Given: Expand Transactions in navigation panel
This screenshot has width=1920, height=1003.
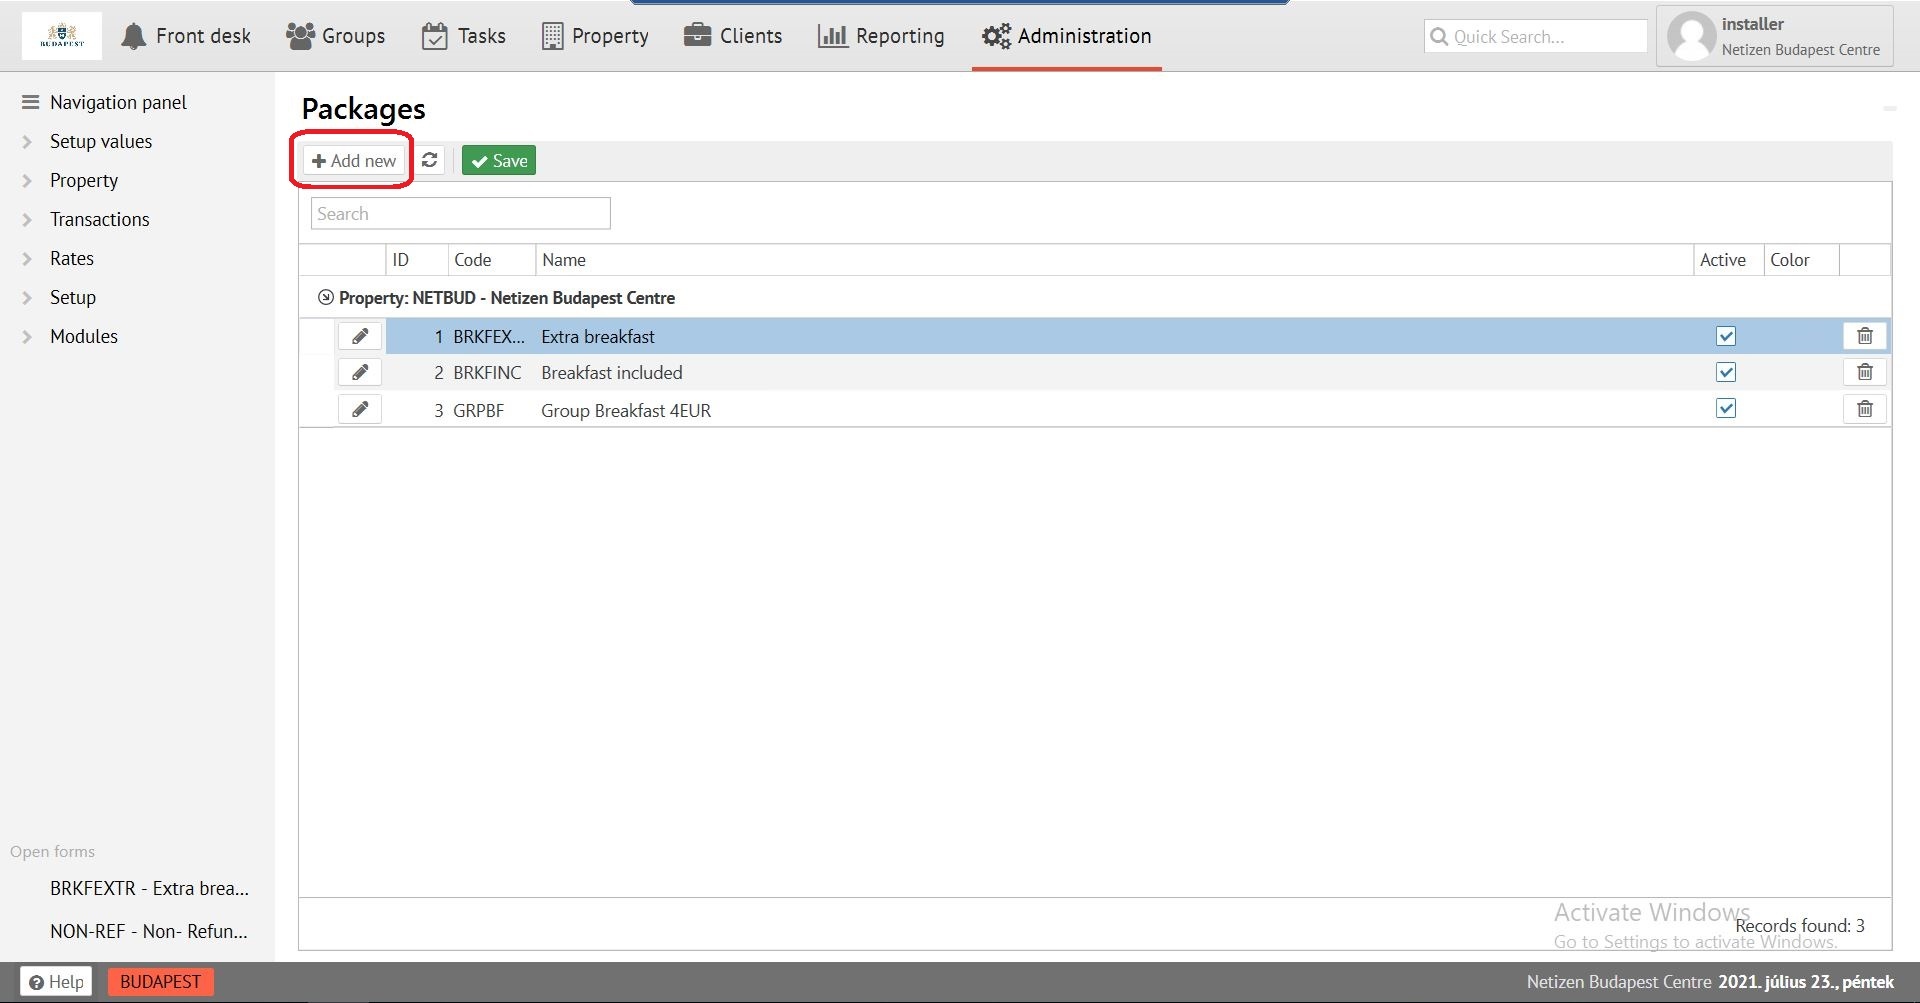Looking at the screenshot, I should click(27, 220).
